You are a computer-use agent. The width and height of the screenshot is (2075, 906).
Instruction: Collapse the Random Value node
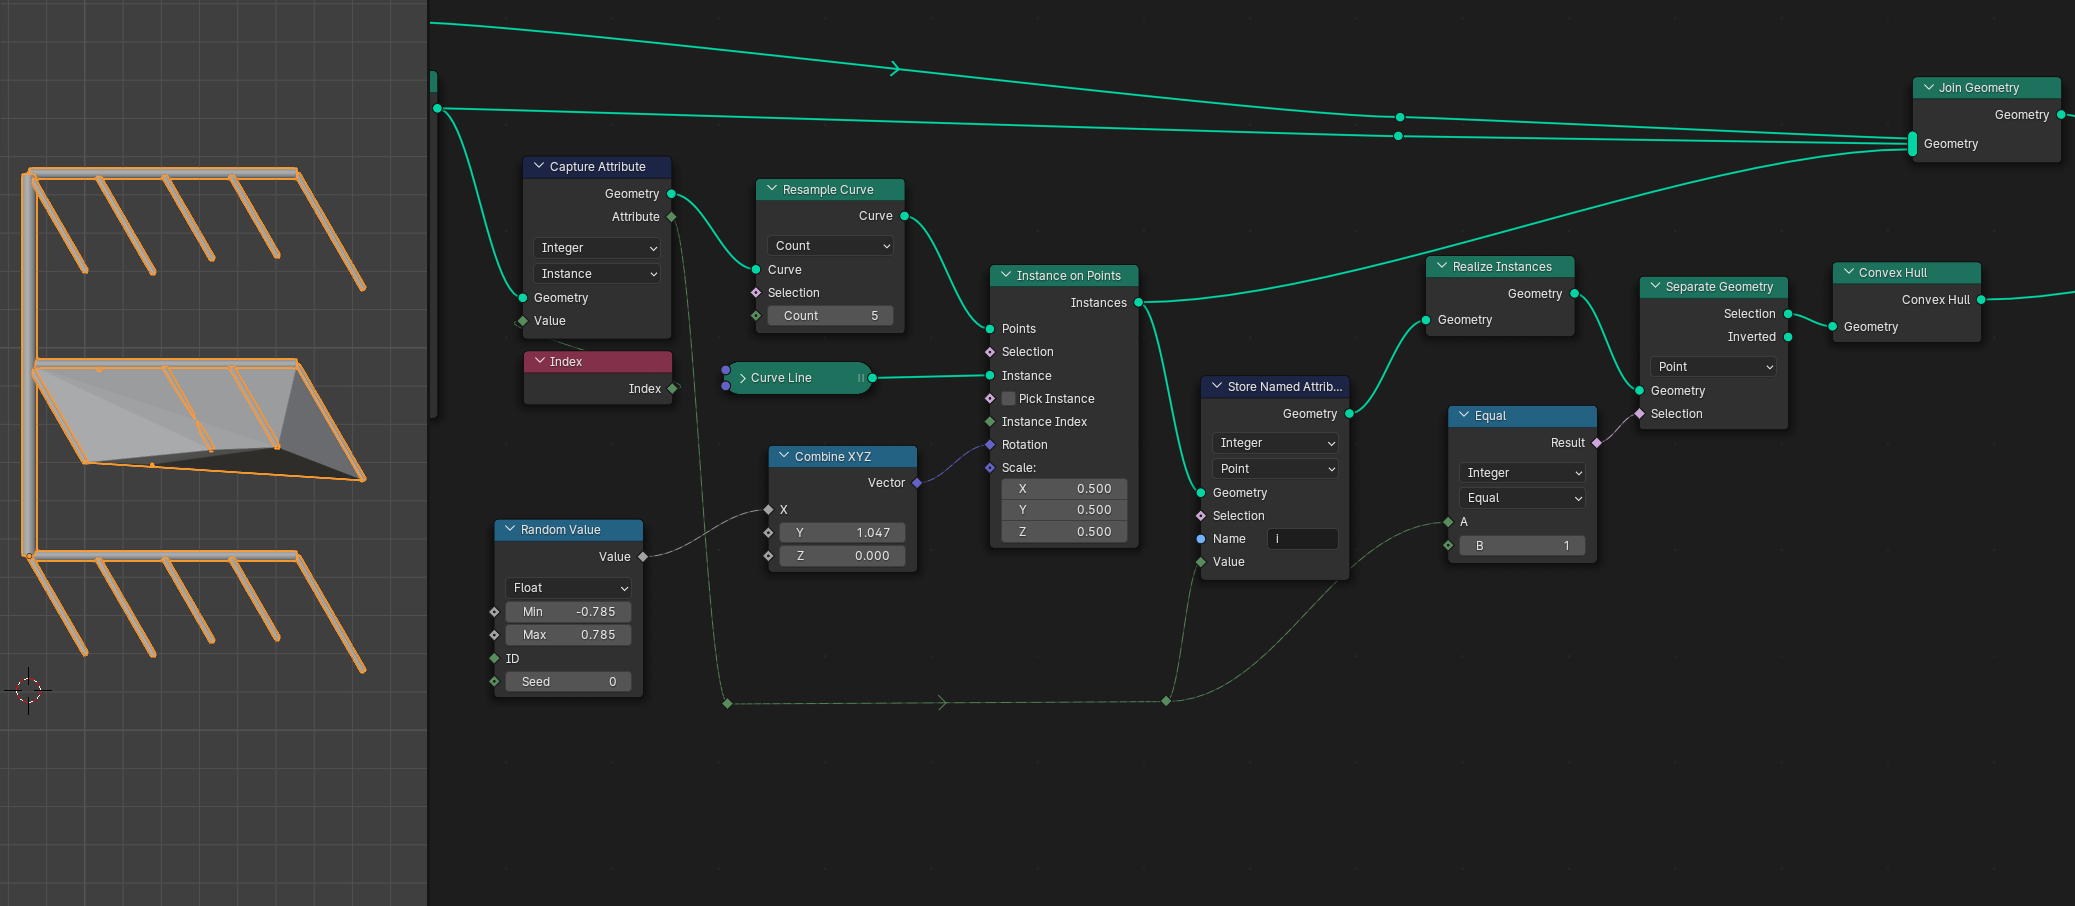(510, 529)
